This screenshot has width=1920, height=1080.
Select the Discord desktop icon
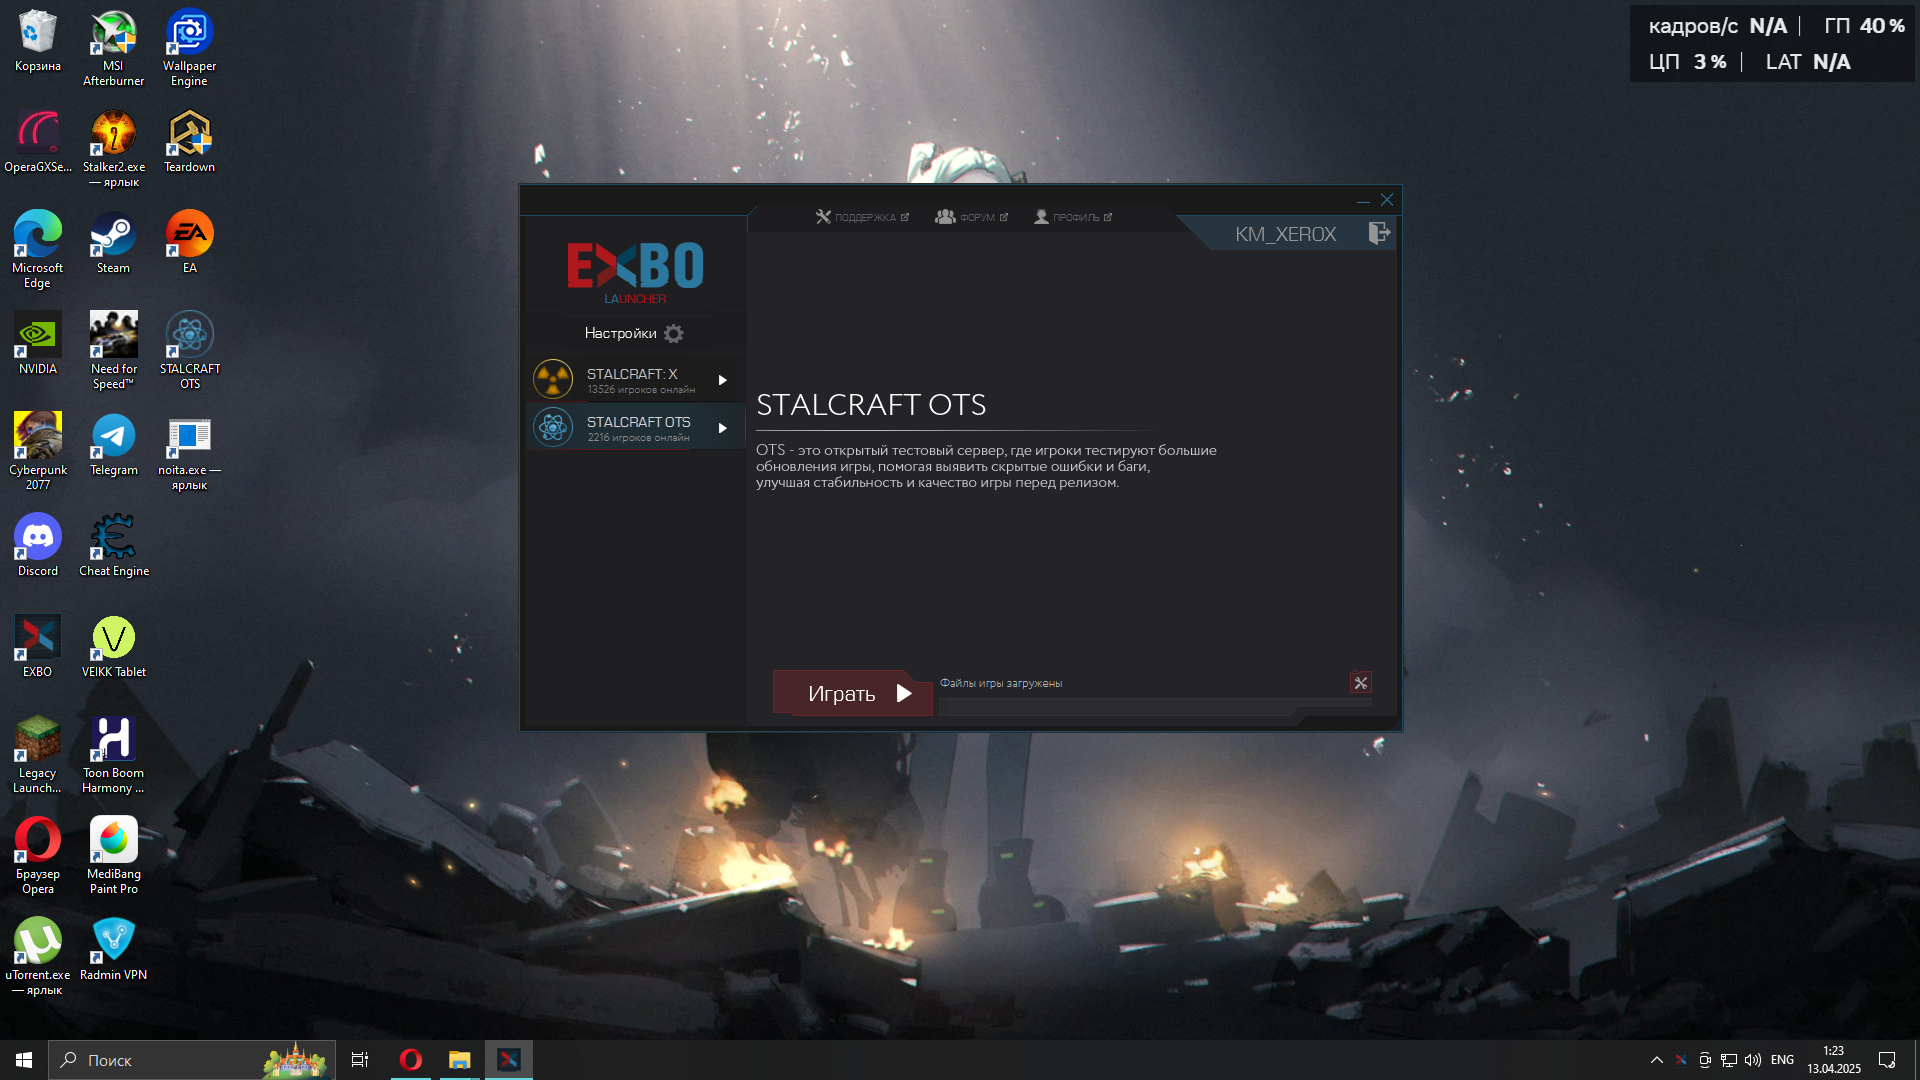pyautogui.click(x=38, y=546)
